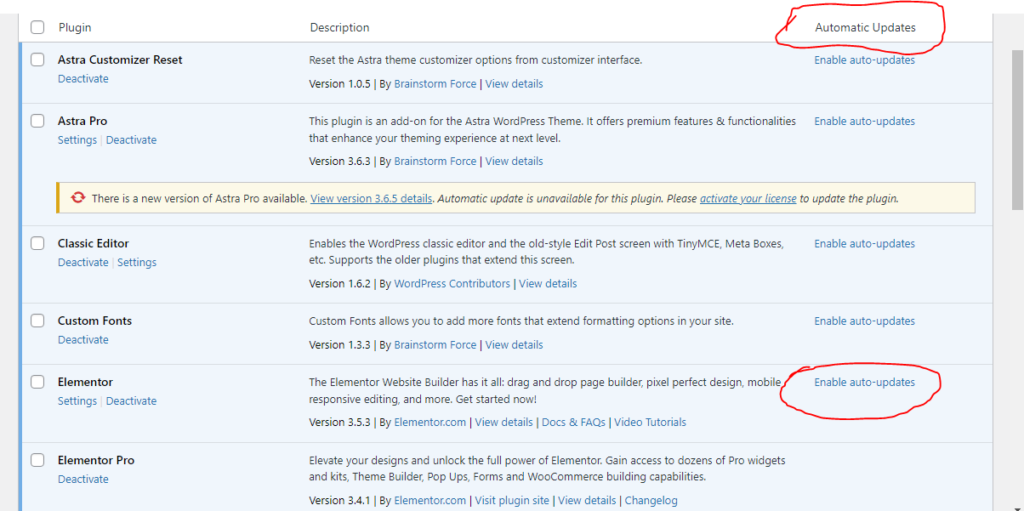The image size is (1024, 511).
Task: Check the Classic Editor plugin checkbox
Action: [37, 243]
